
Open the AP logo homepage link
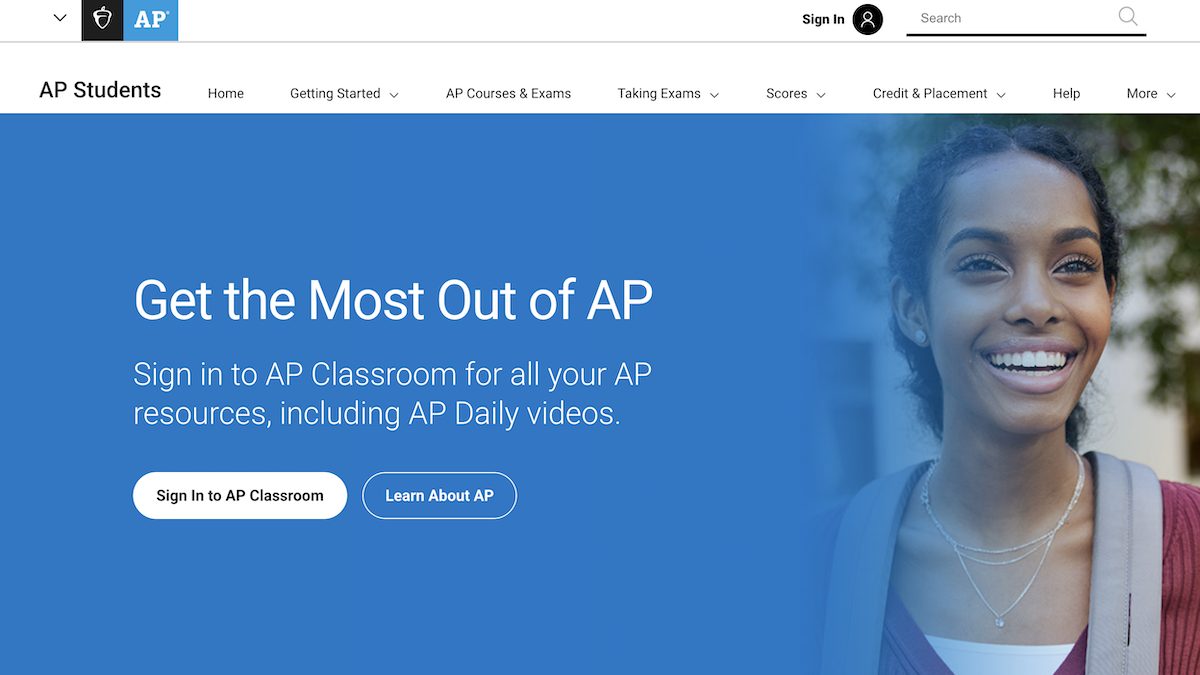click(152, 20)
